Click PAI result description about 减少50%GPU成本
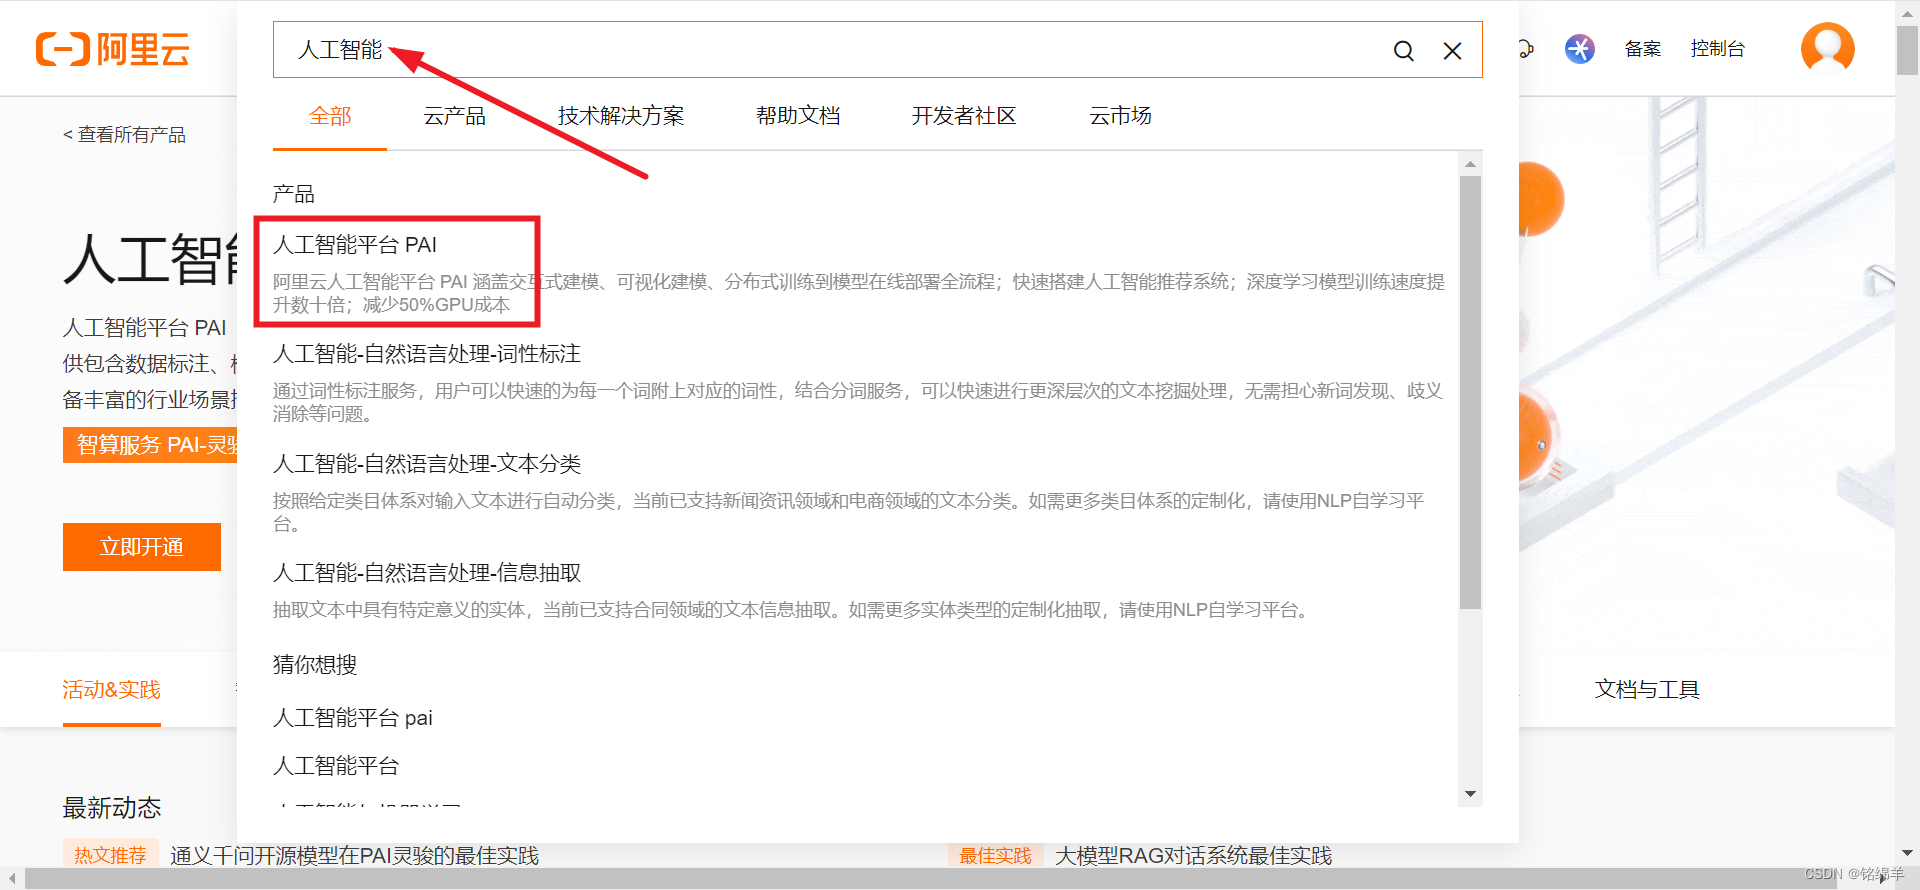Screen dimensions: 1920x890 point(859,293)
